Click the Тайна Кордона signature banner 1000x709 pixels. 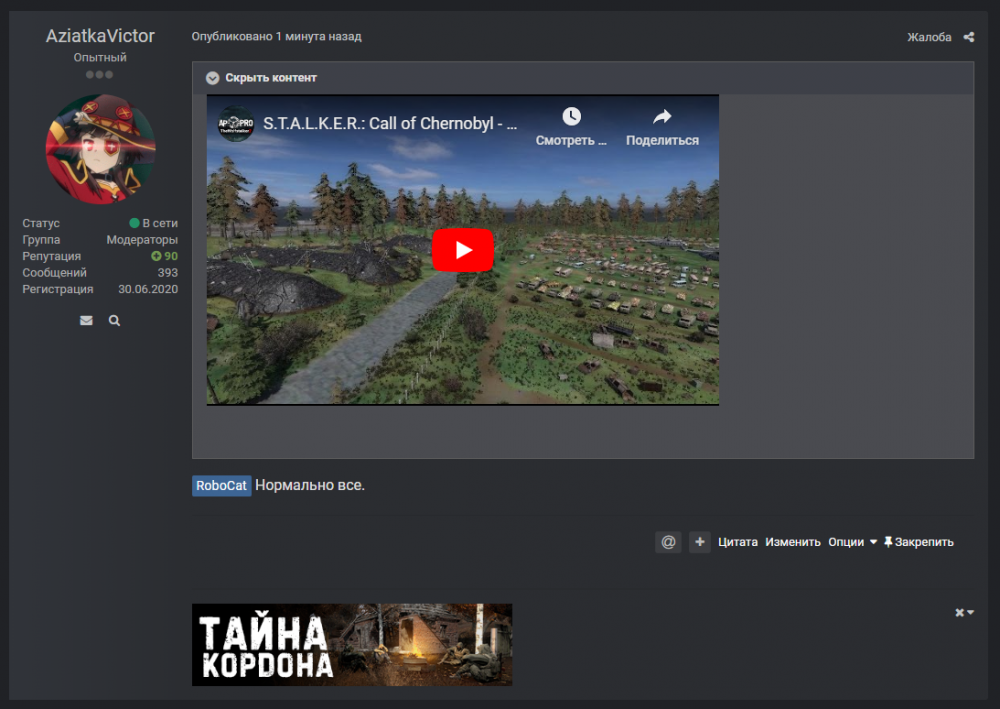(352, 644)
